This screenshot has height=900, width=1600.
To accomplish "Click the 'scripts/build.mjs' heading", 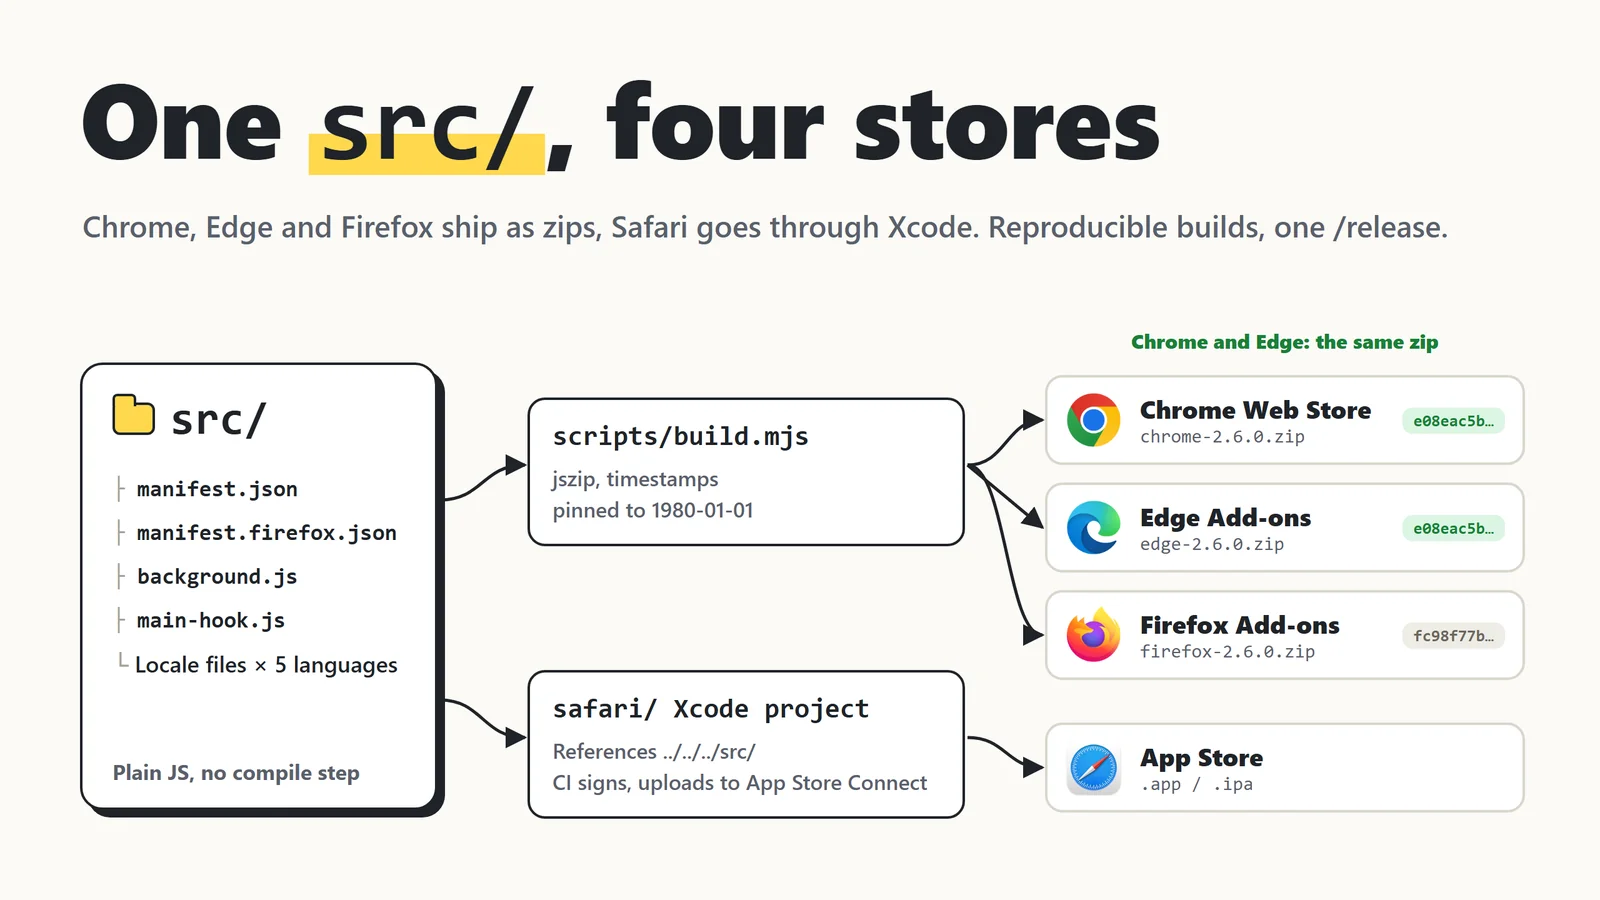I will coord(680,437).
